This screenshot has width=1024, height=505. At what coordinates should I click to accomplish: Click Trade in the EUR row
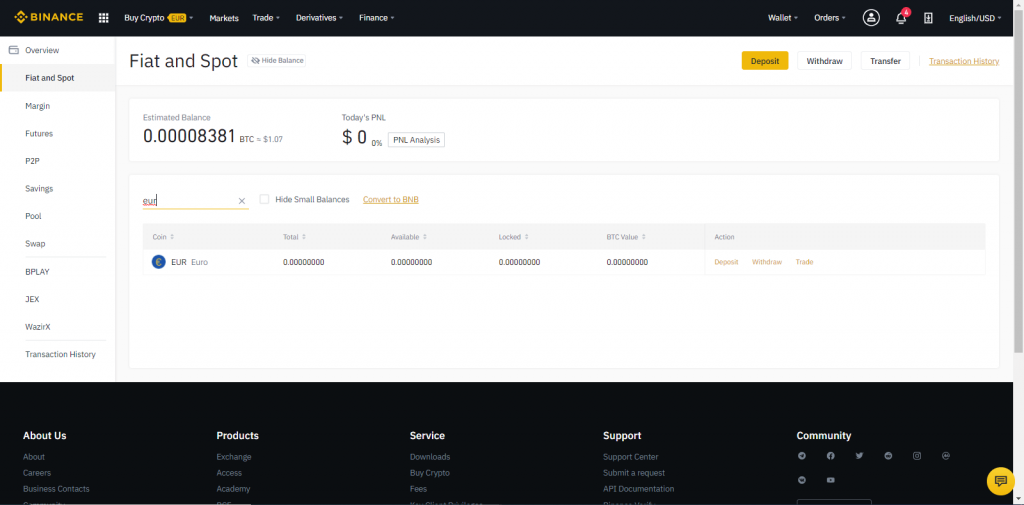click(x=804, y=262)
